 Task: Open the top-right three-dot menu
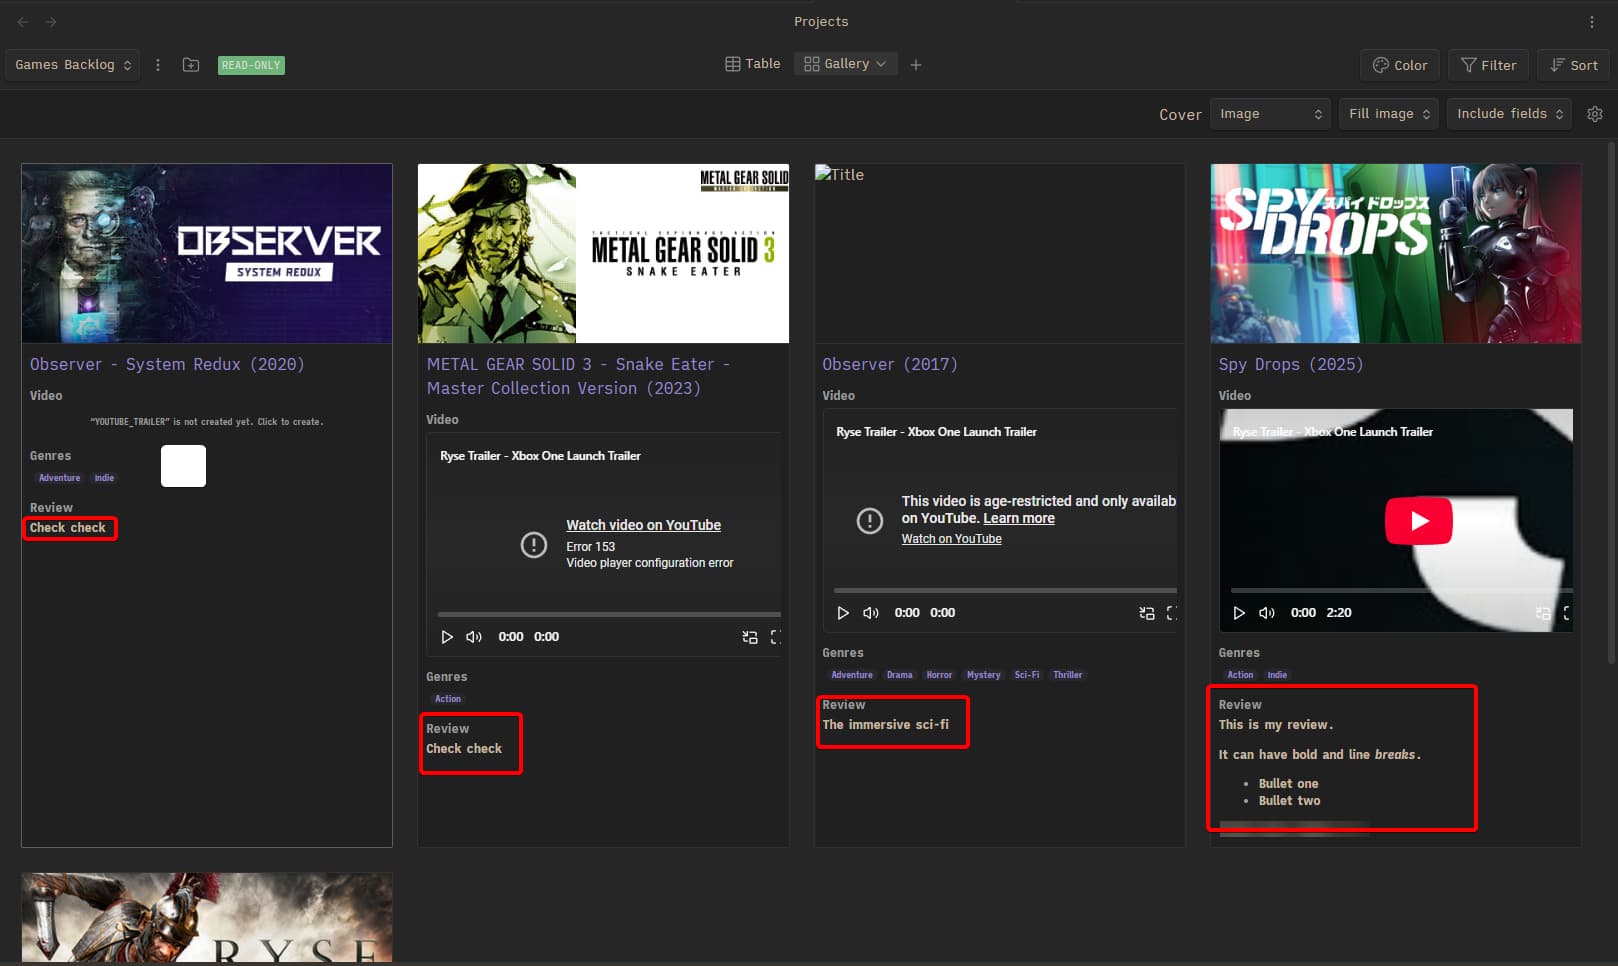click(1592, 22)
